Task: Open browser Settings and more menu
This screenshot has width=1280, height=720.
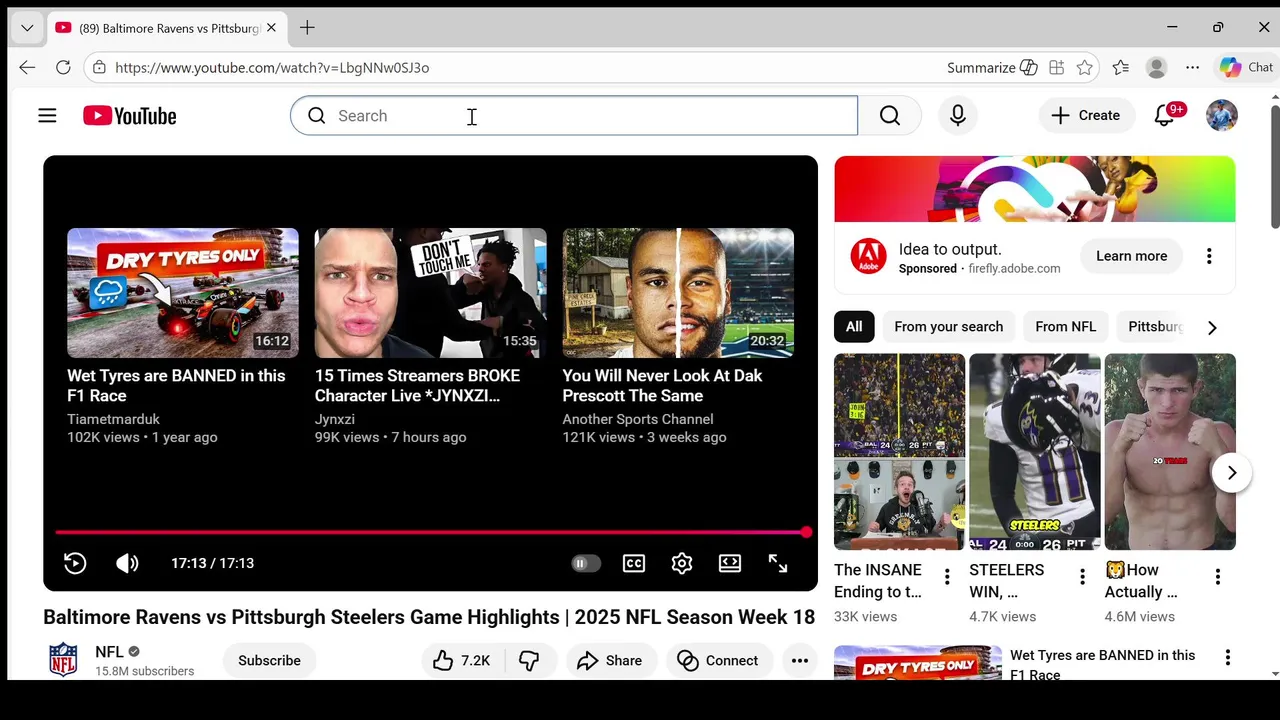Action: [x=1193, y=68]
